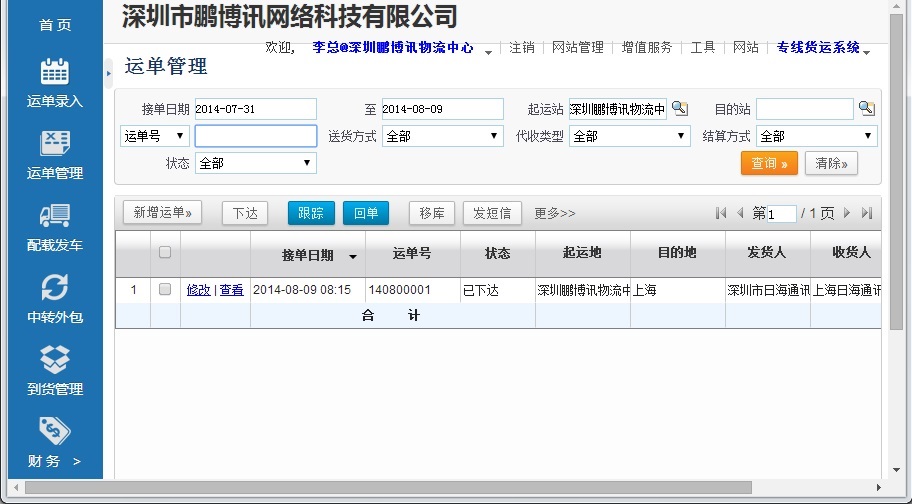Image resolution: width=912 pixels, height=504 pixels.
Task: Check the row for waybill 140800001
Action: coord(165,289)
